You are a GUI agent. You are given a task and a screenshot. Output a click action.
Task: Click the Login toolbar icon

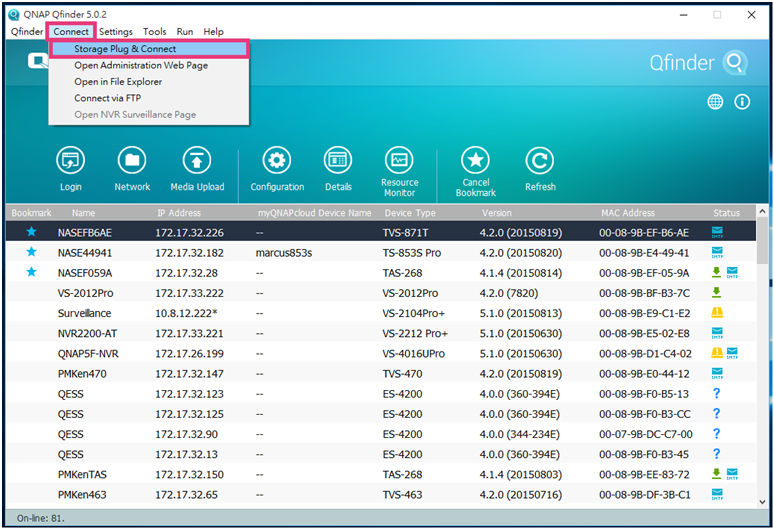coord(71,161)
